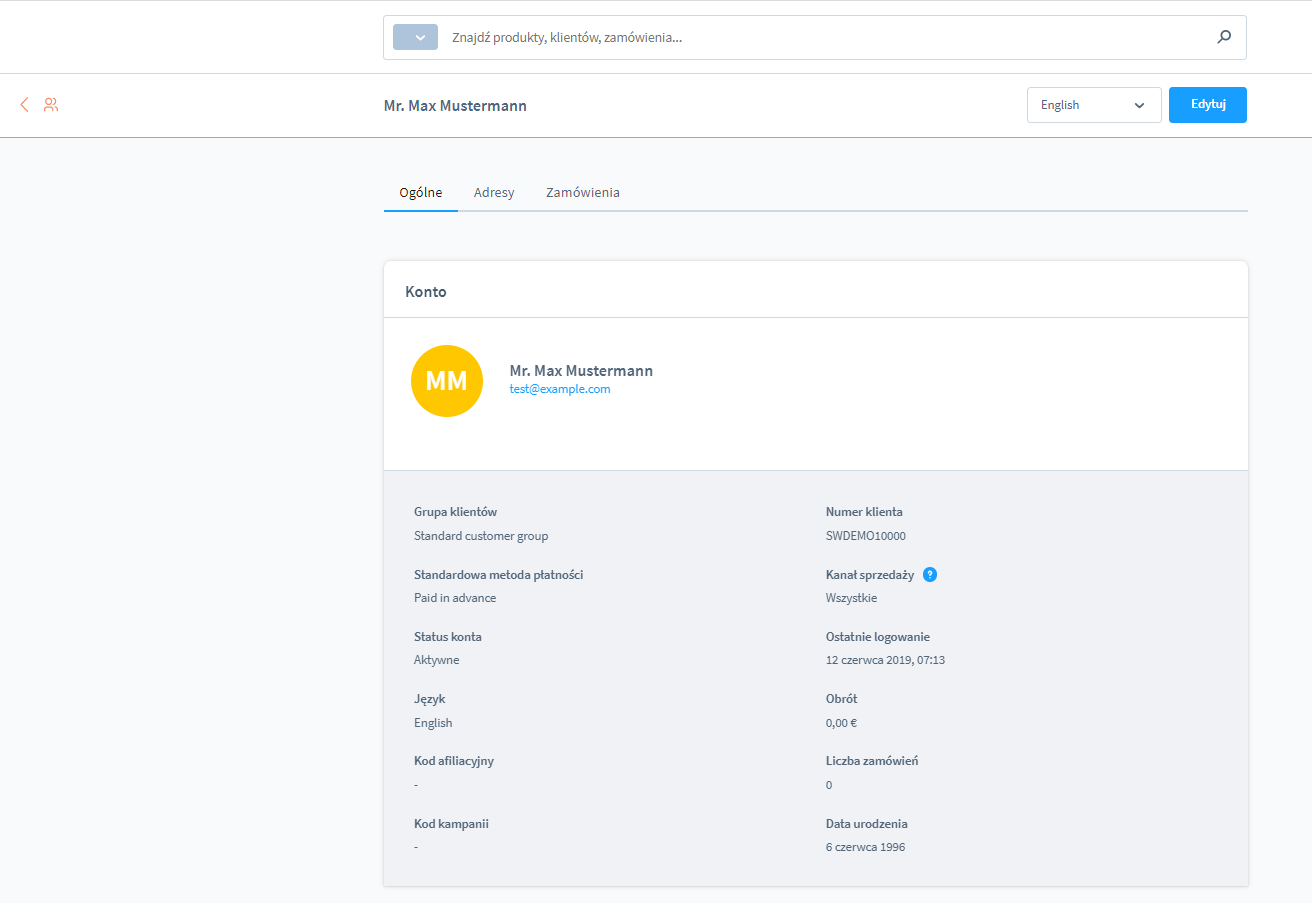Viewport: 1312px width, 903px height.
Task: Click the Obrót value 0,00 €
Action: [x=840, y=722]
